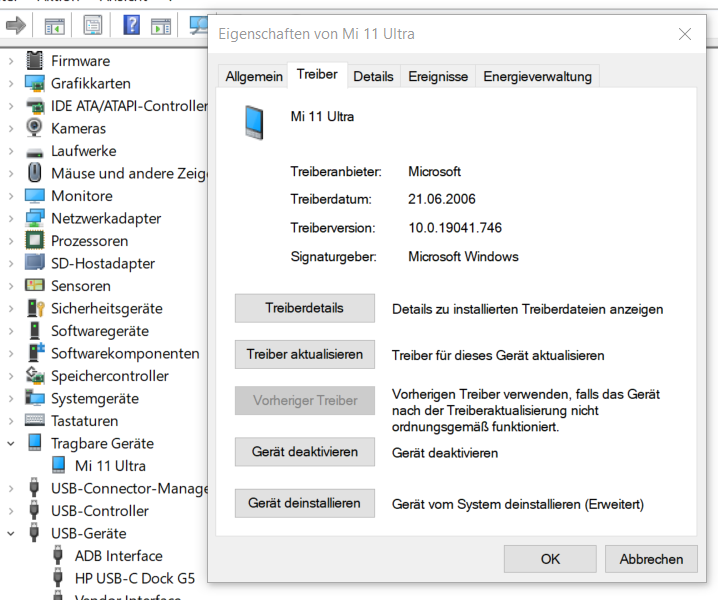This screenshot has height=600, width=718.
Task: Expand the Netzwerkadapter category
Action: point(11,218)
